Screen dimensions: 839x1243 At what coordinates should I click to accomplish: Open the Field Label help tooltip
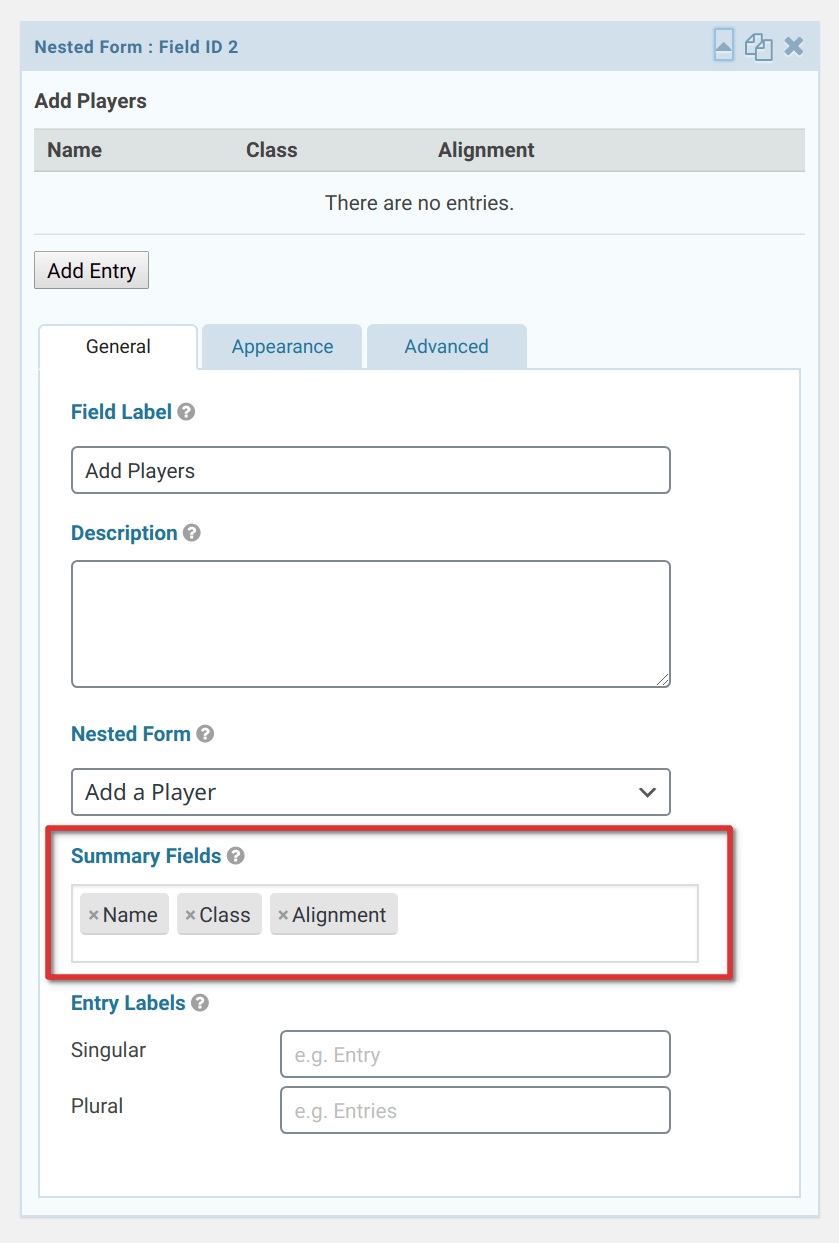pyautogui.click(x=186, y=411)
